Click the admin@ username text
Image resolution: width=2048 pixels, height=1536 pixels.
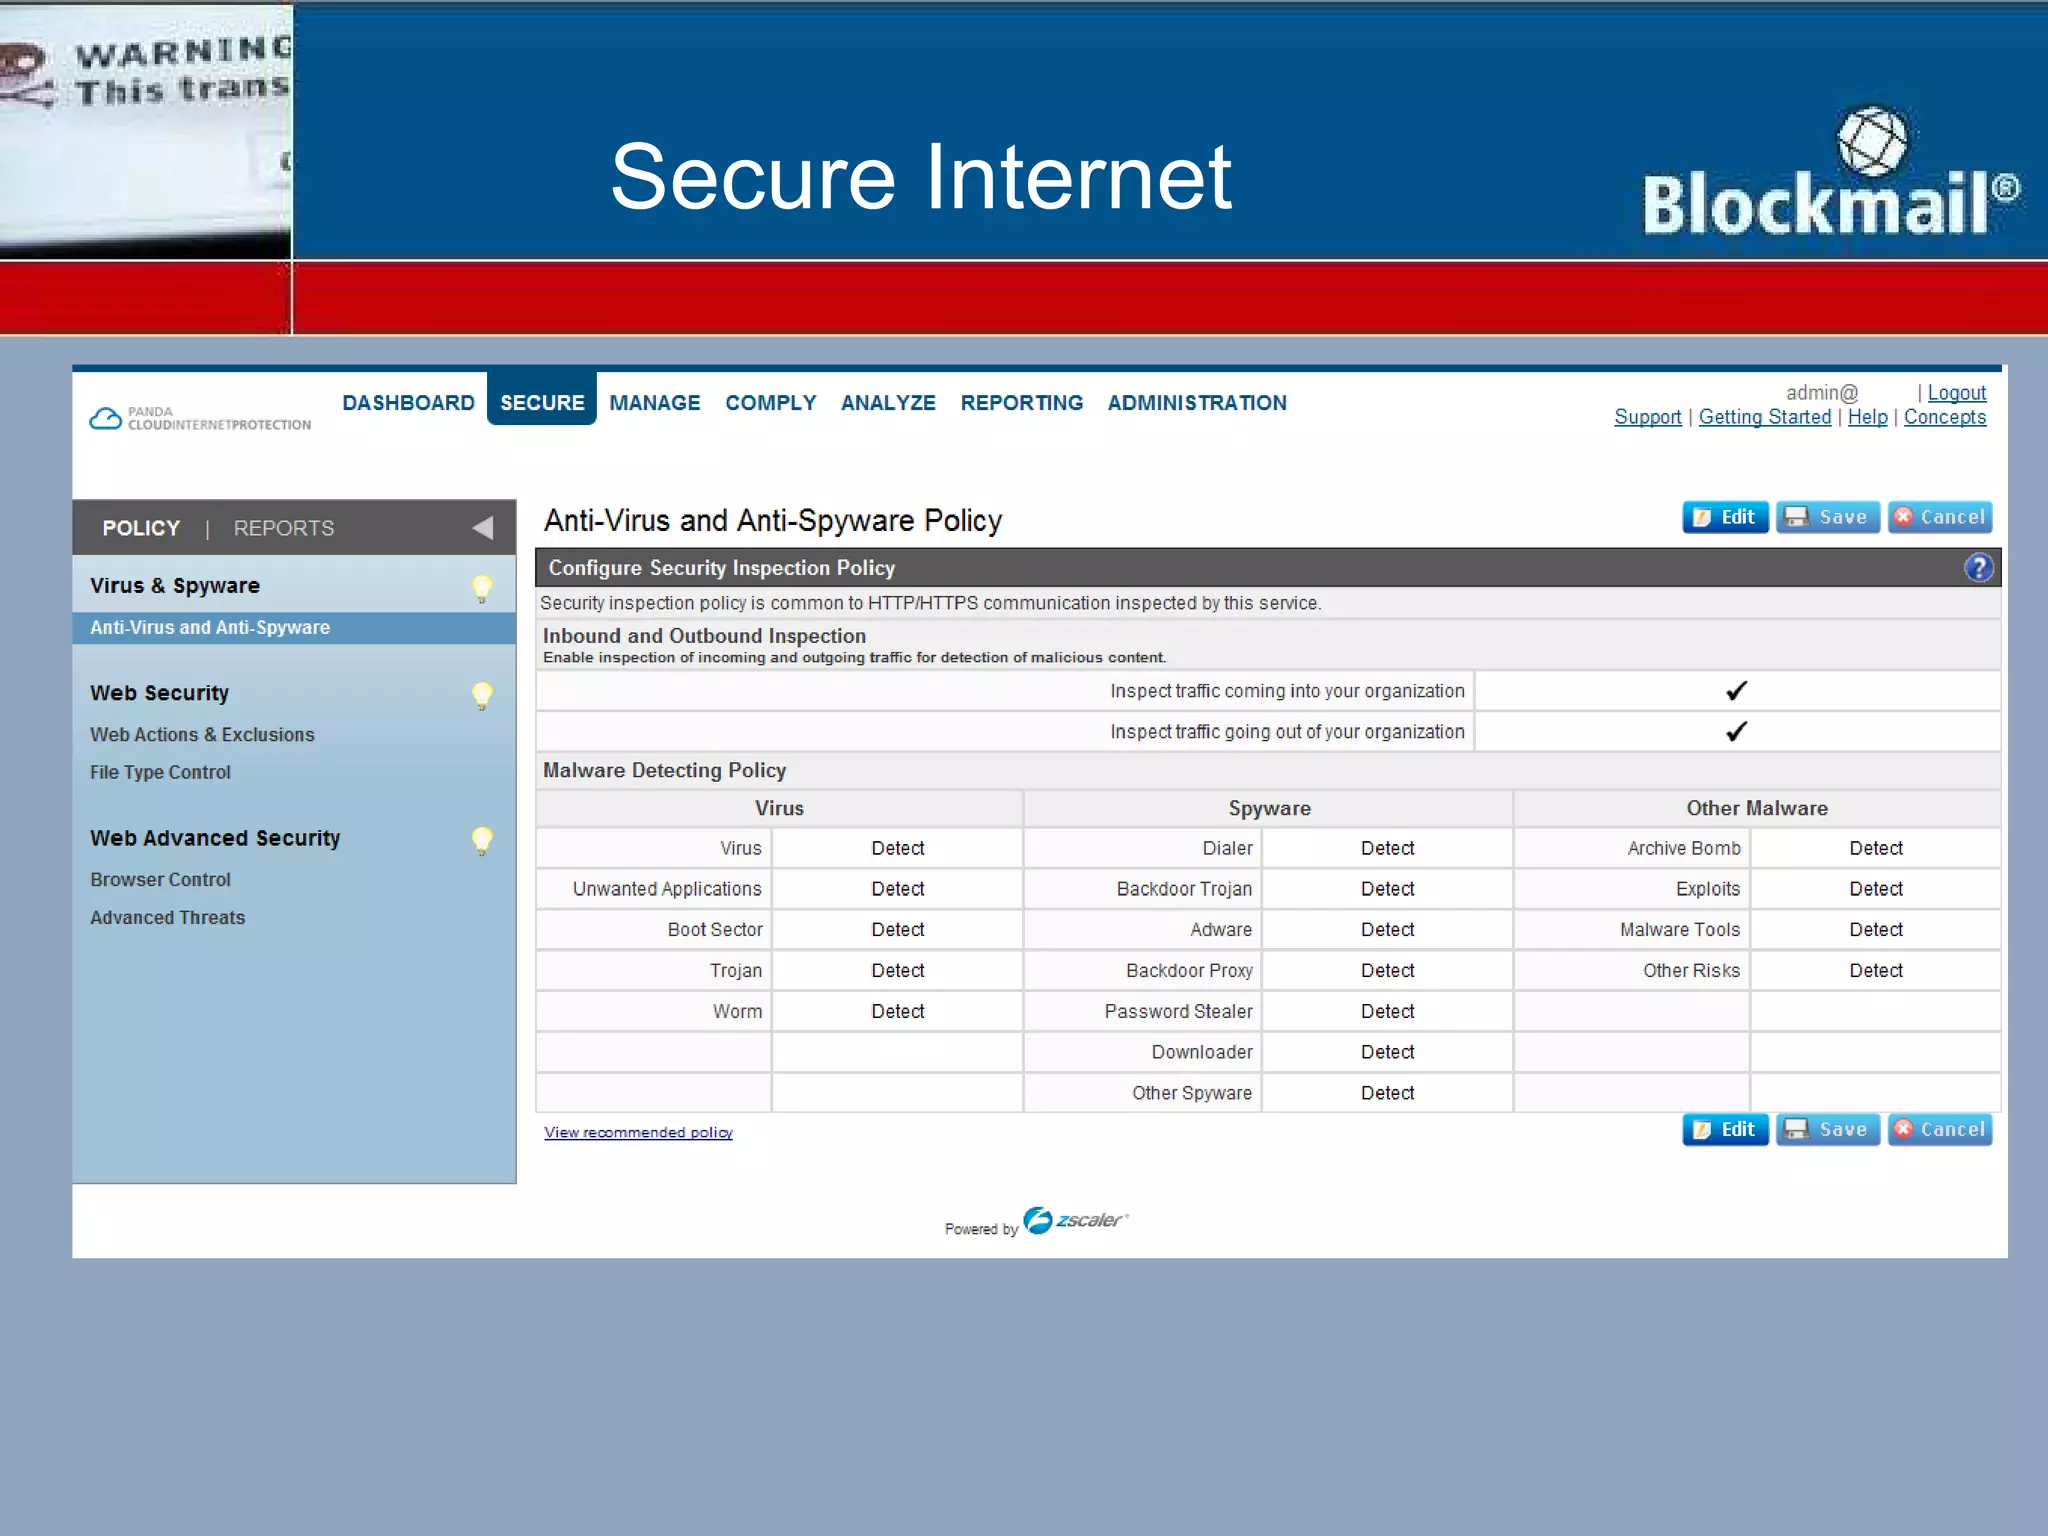coord(1822,393)
